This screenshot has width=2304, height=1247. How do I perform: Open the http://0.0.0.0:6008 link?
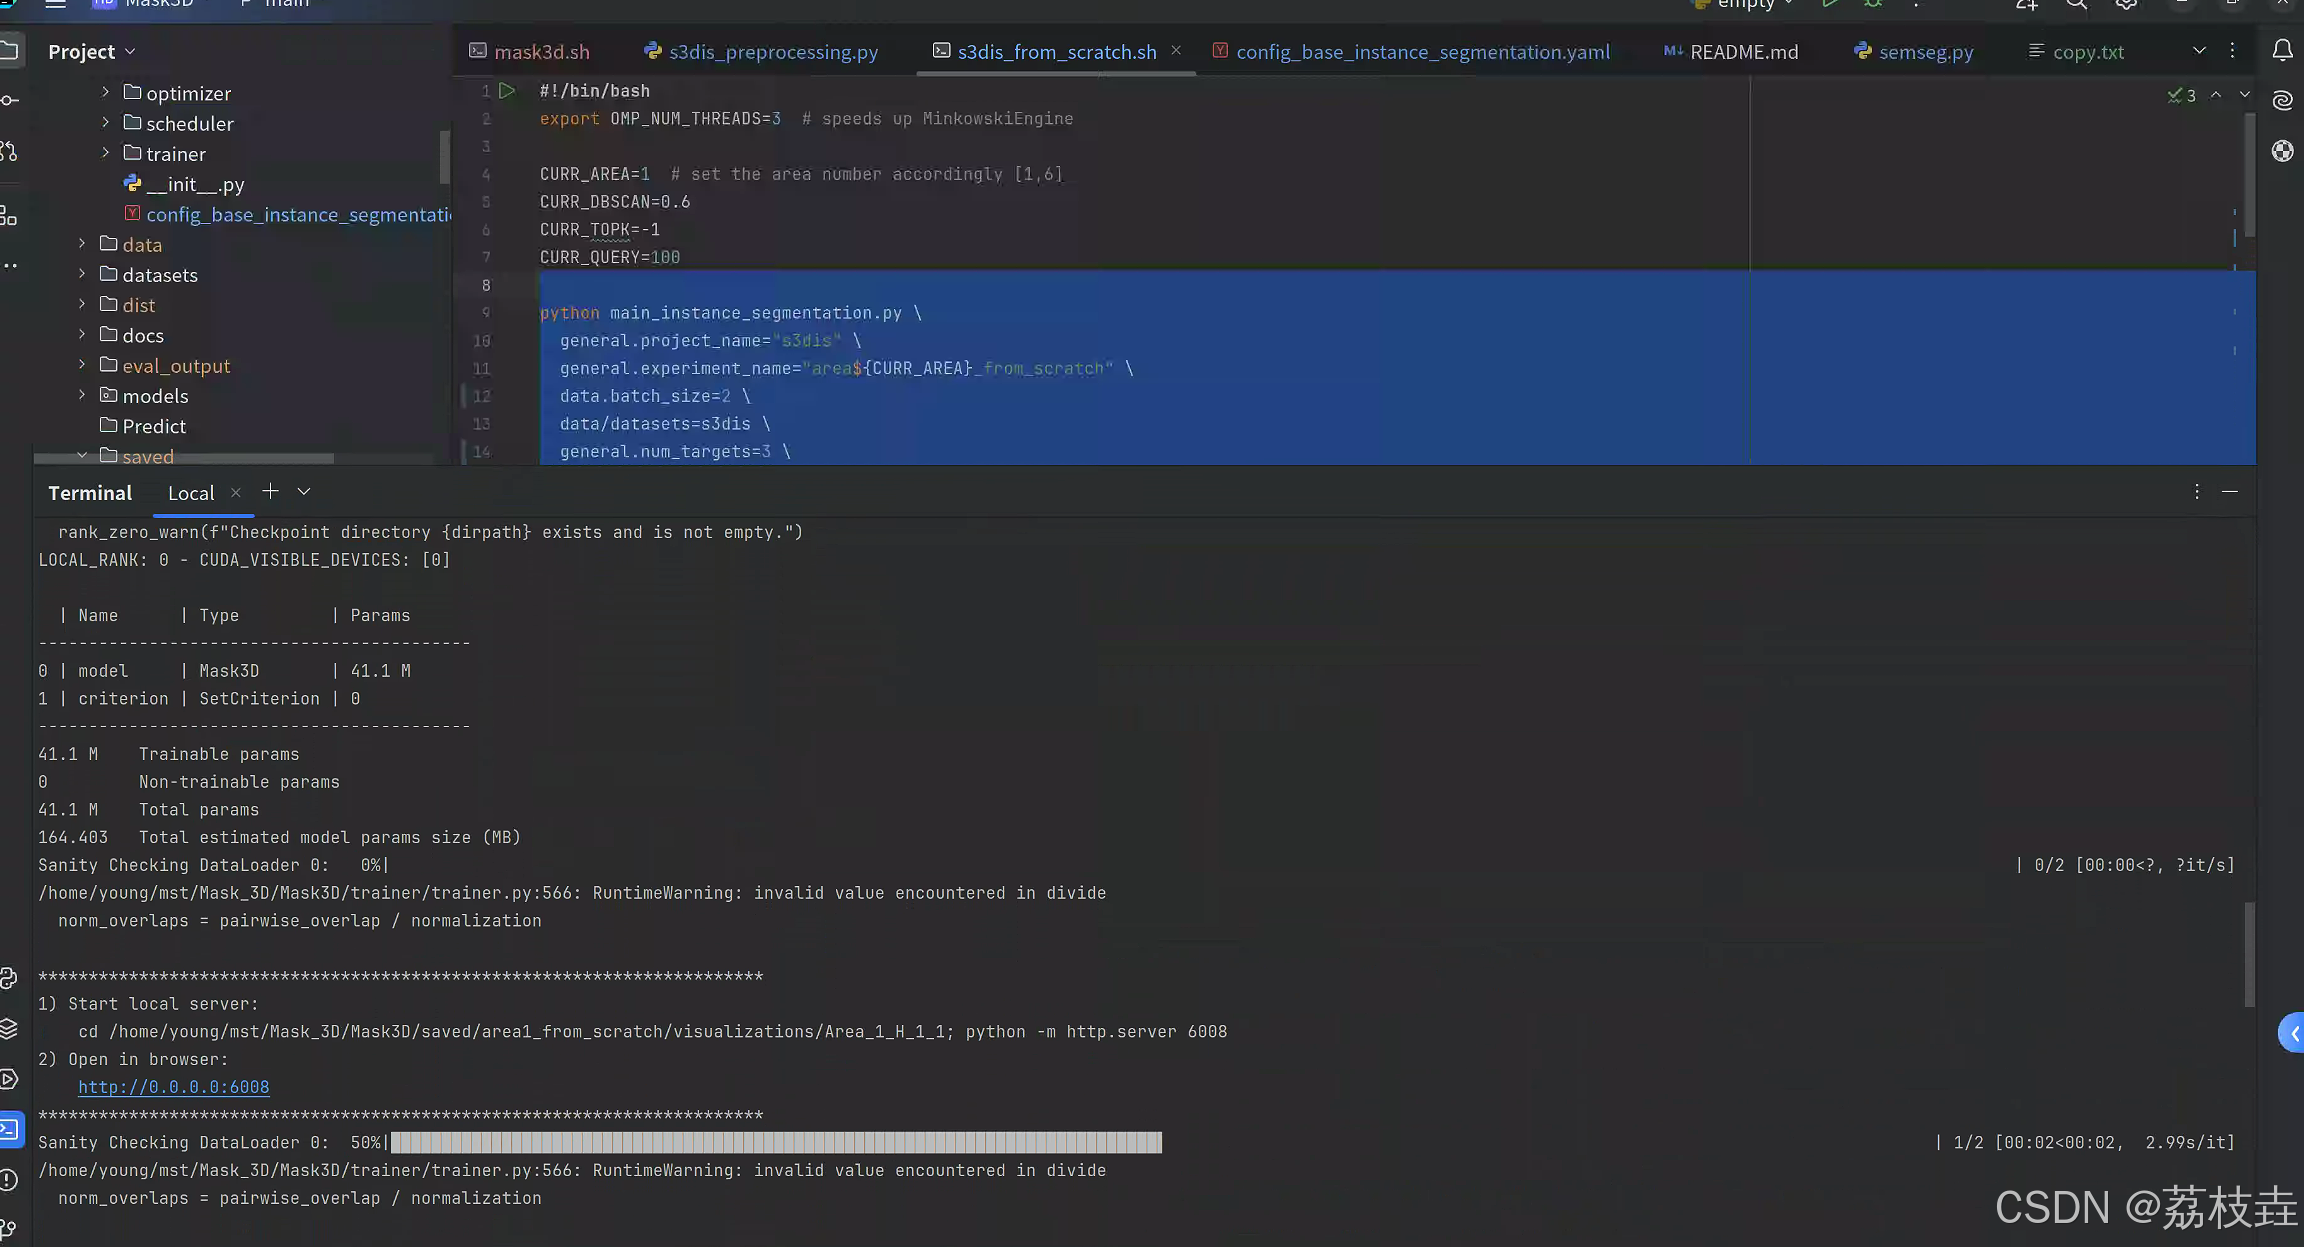pos(174,1087)
